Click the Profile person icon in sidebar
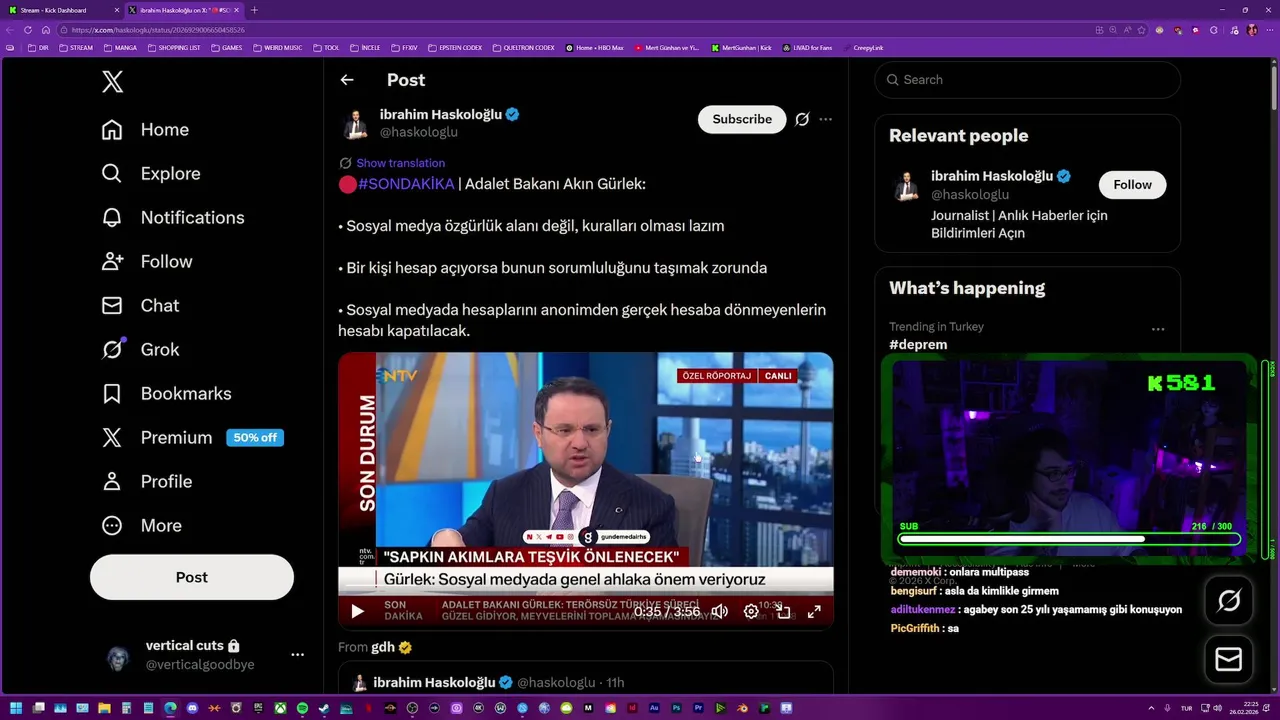 coord(112,482)
